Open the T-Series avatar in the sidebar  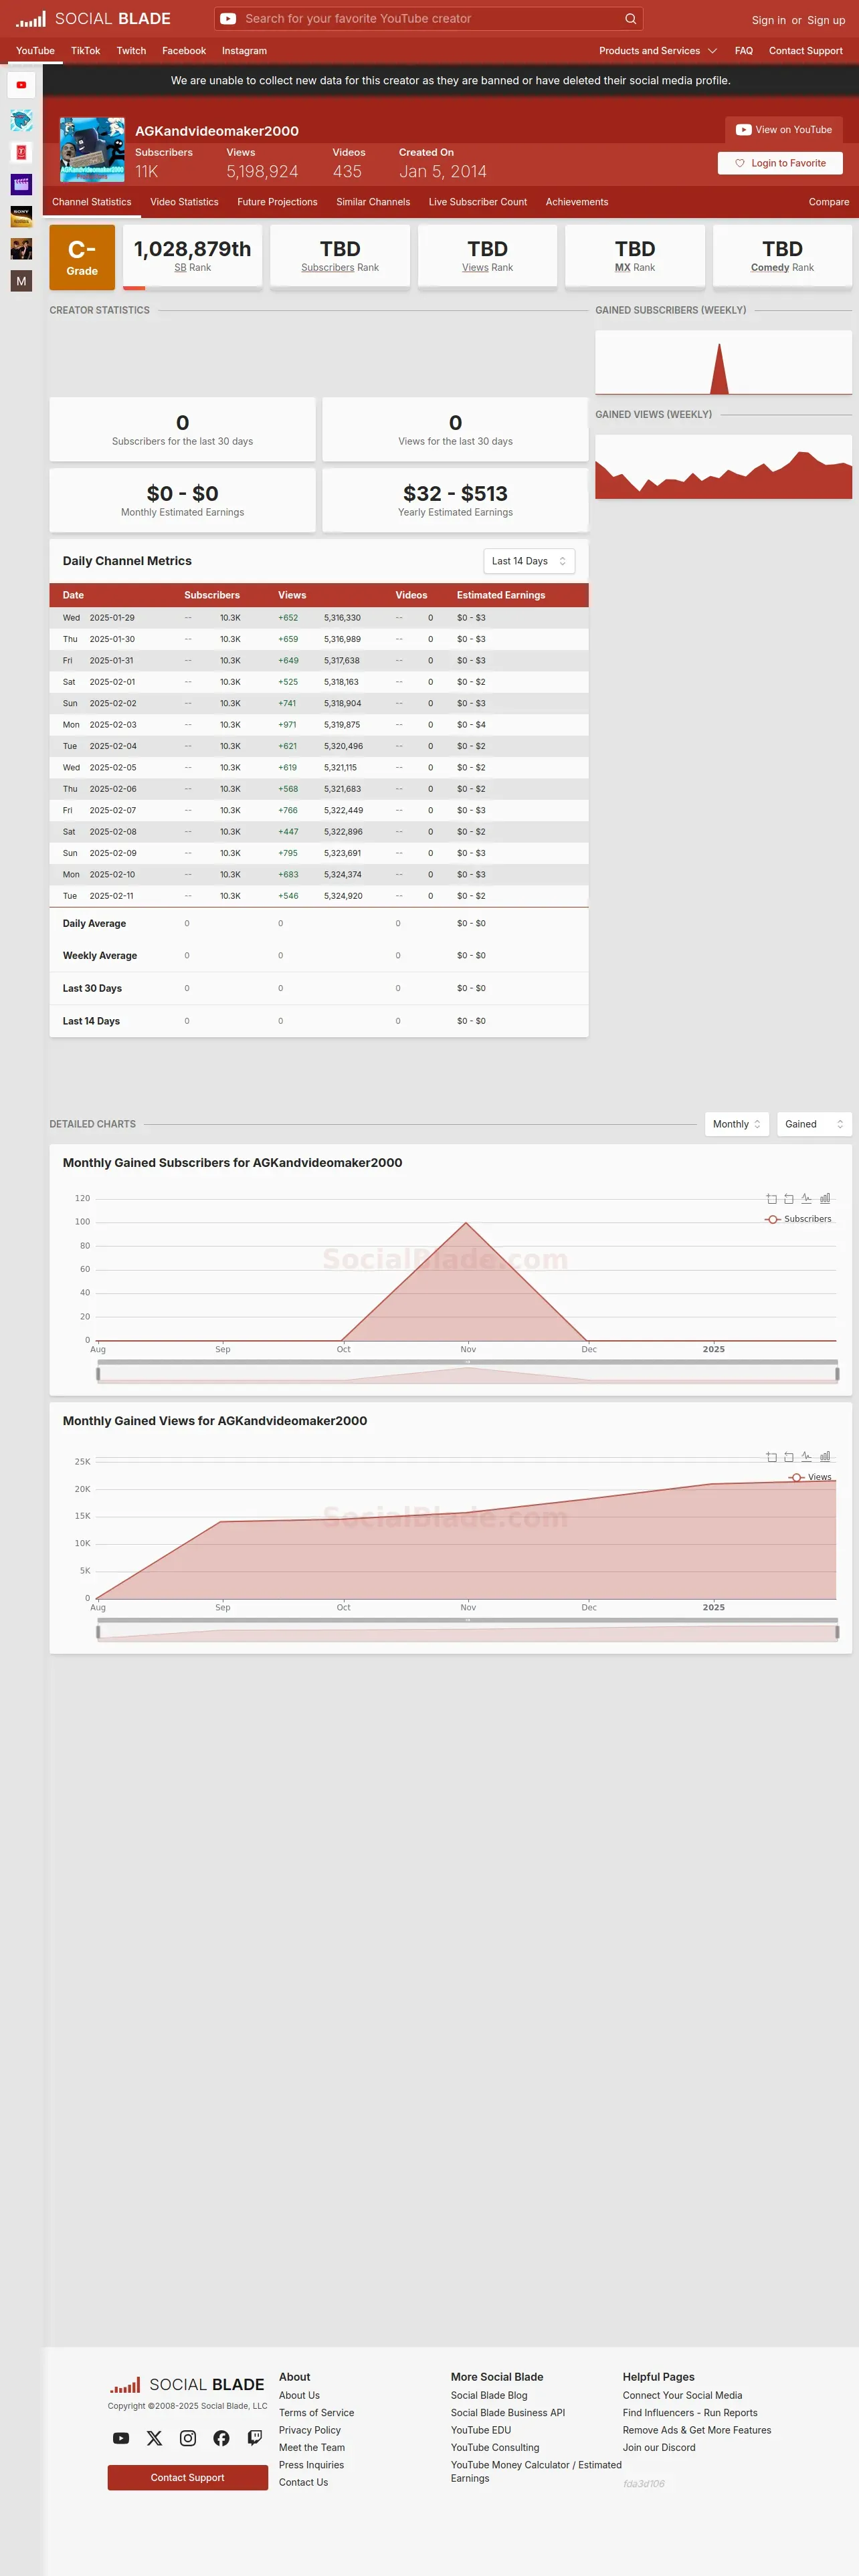[x=21, y=152]
